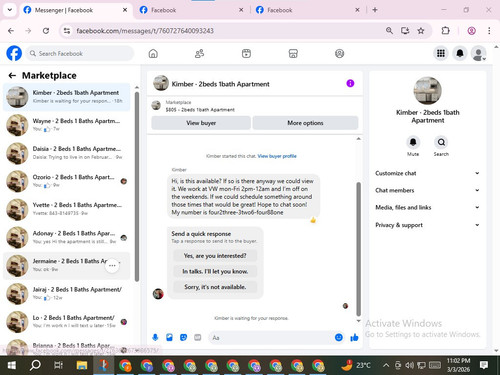
Task: Open the Marketplace storefront icon in navigation
Action: [x=293, y=54]
